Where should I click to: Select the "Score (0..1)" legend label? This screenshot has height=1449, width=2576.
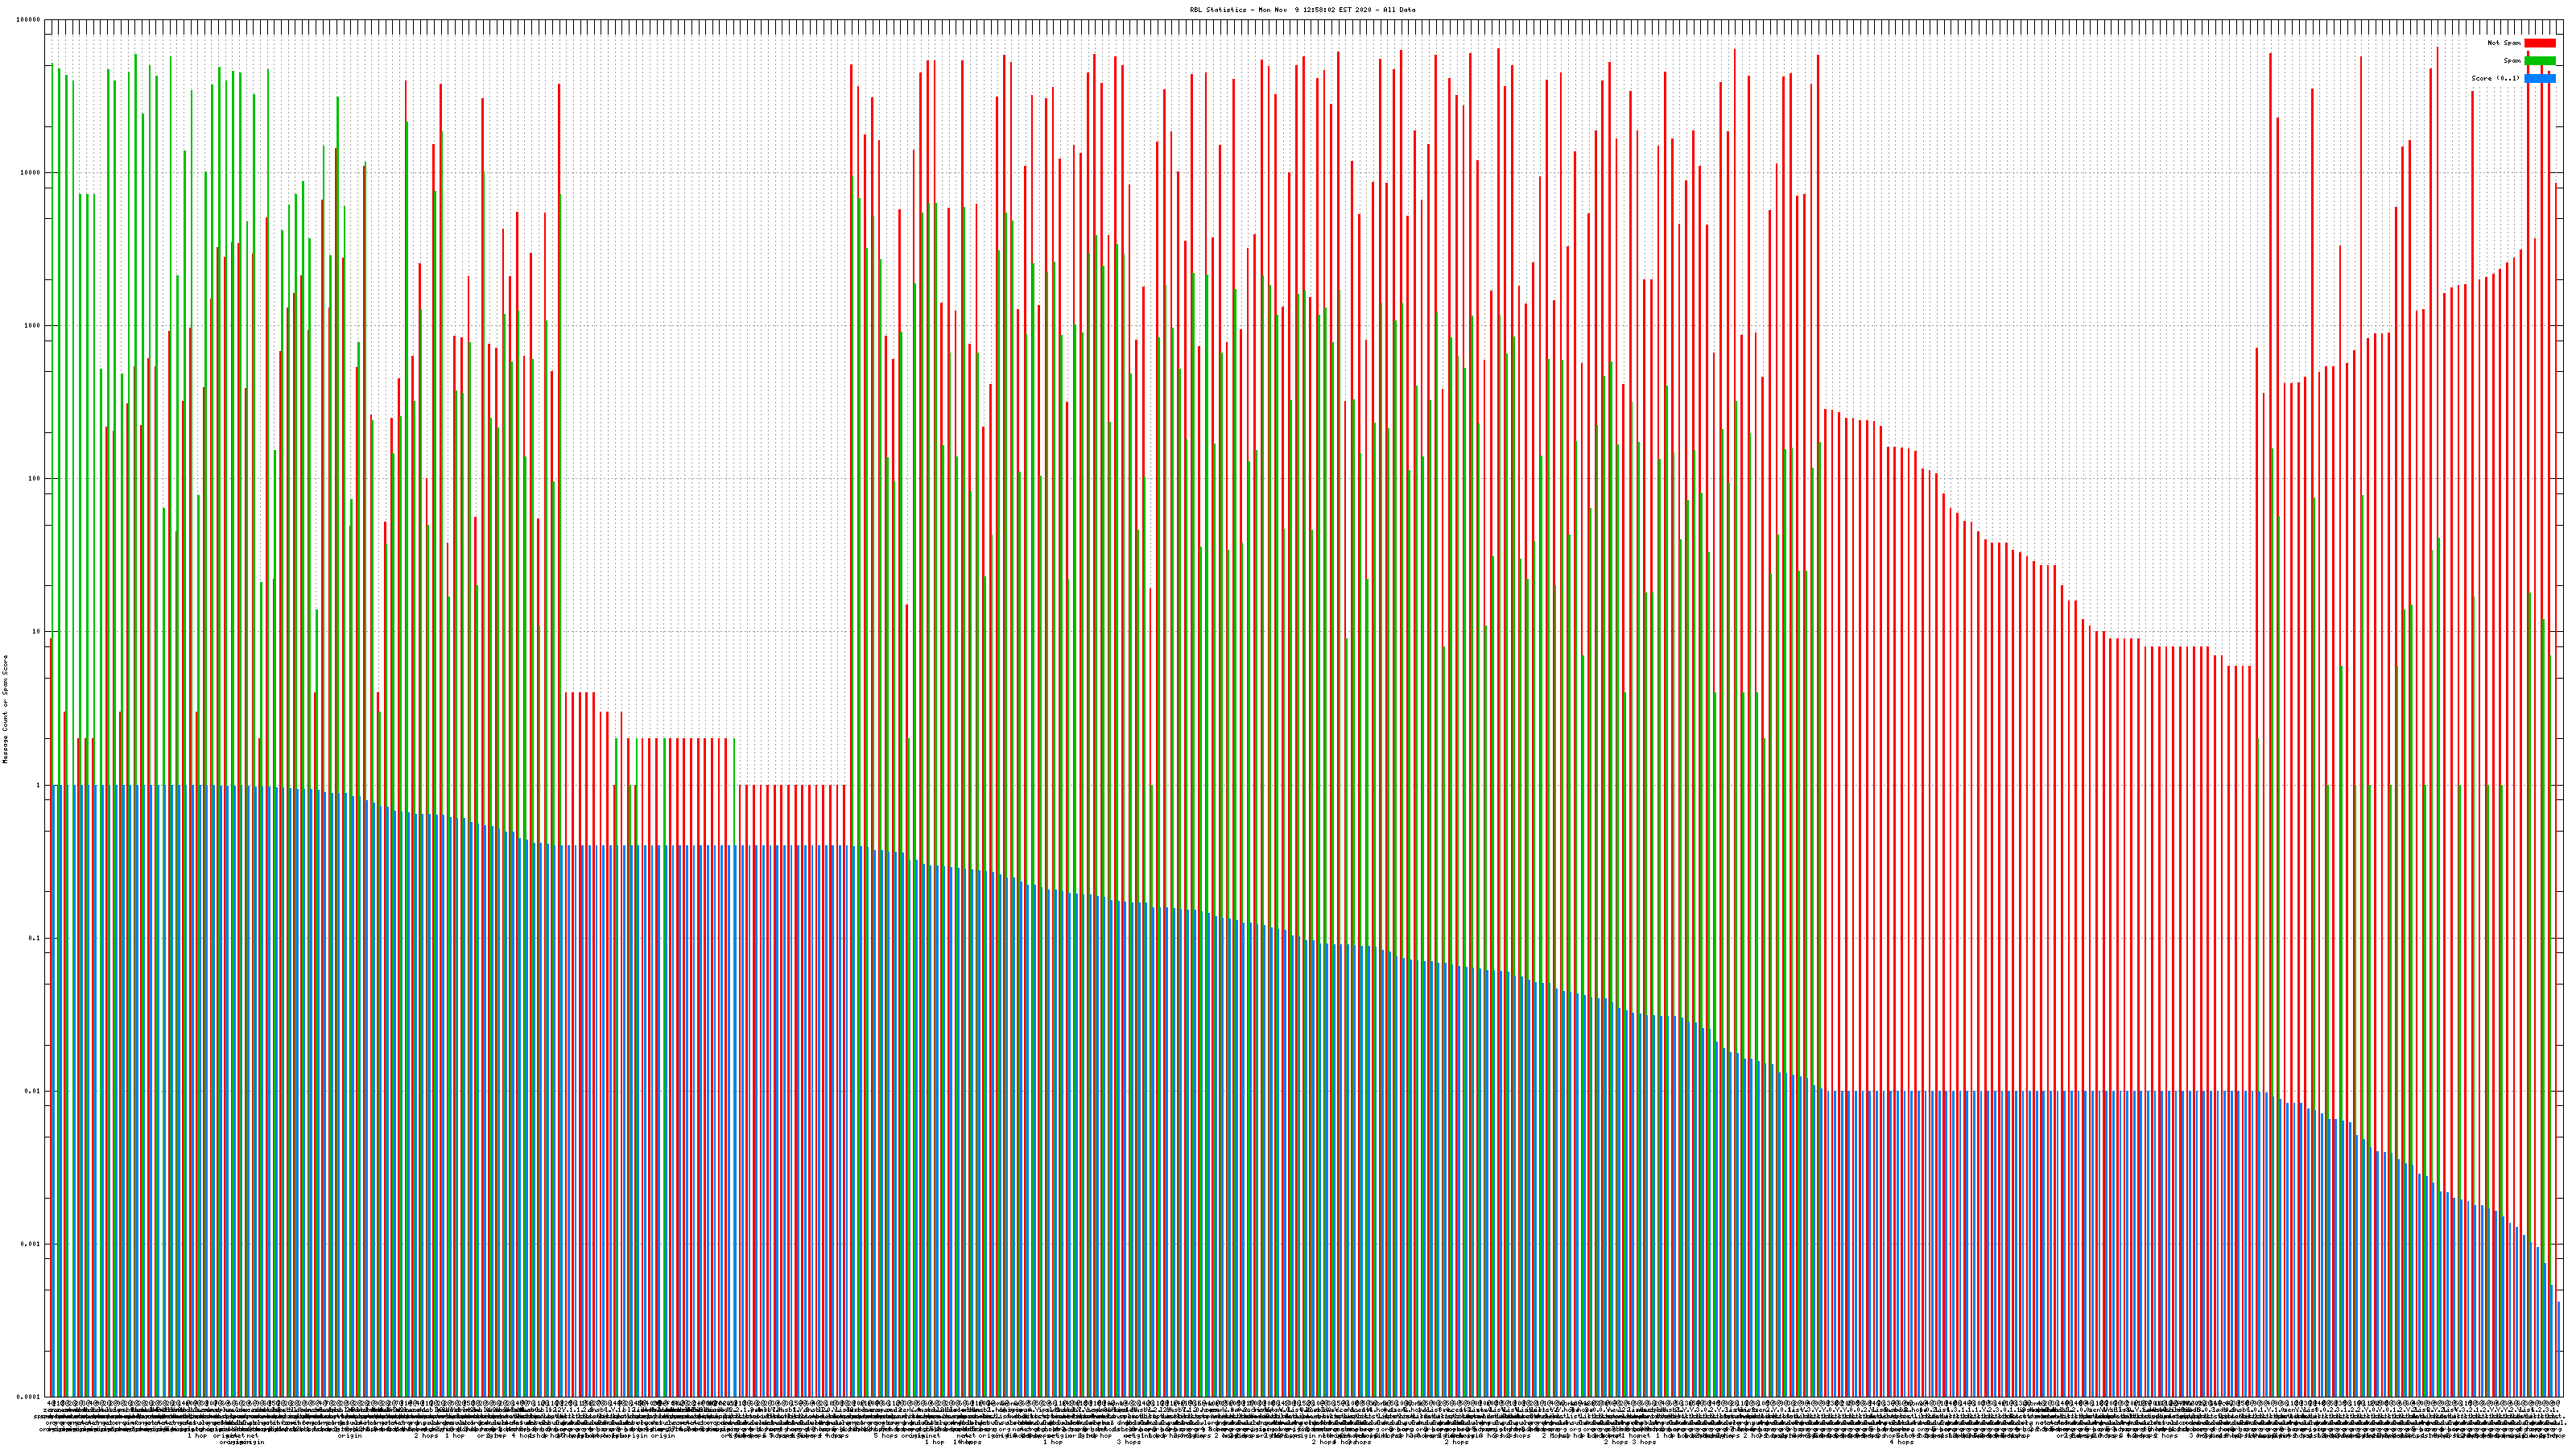2495,78
